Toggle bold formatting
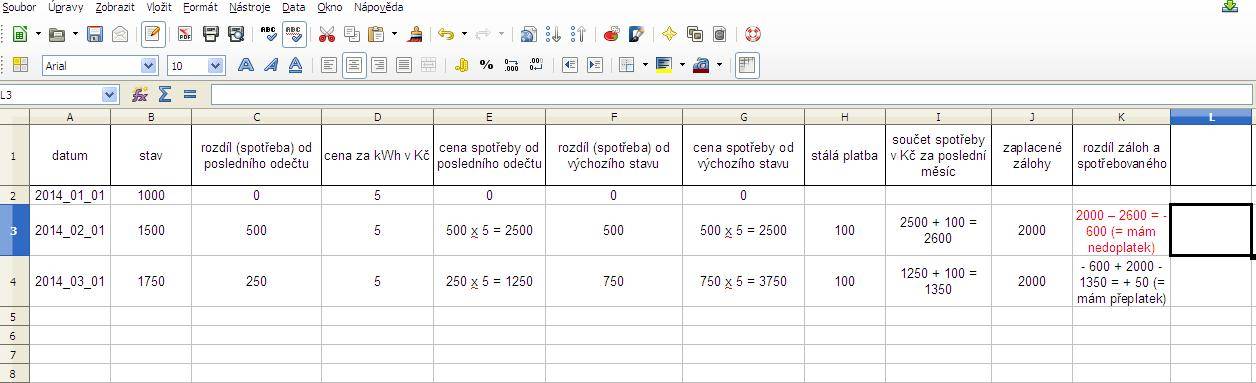Image resolution: width=1256 pixels, height=383 pixels. coord(246,65)
